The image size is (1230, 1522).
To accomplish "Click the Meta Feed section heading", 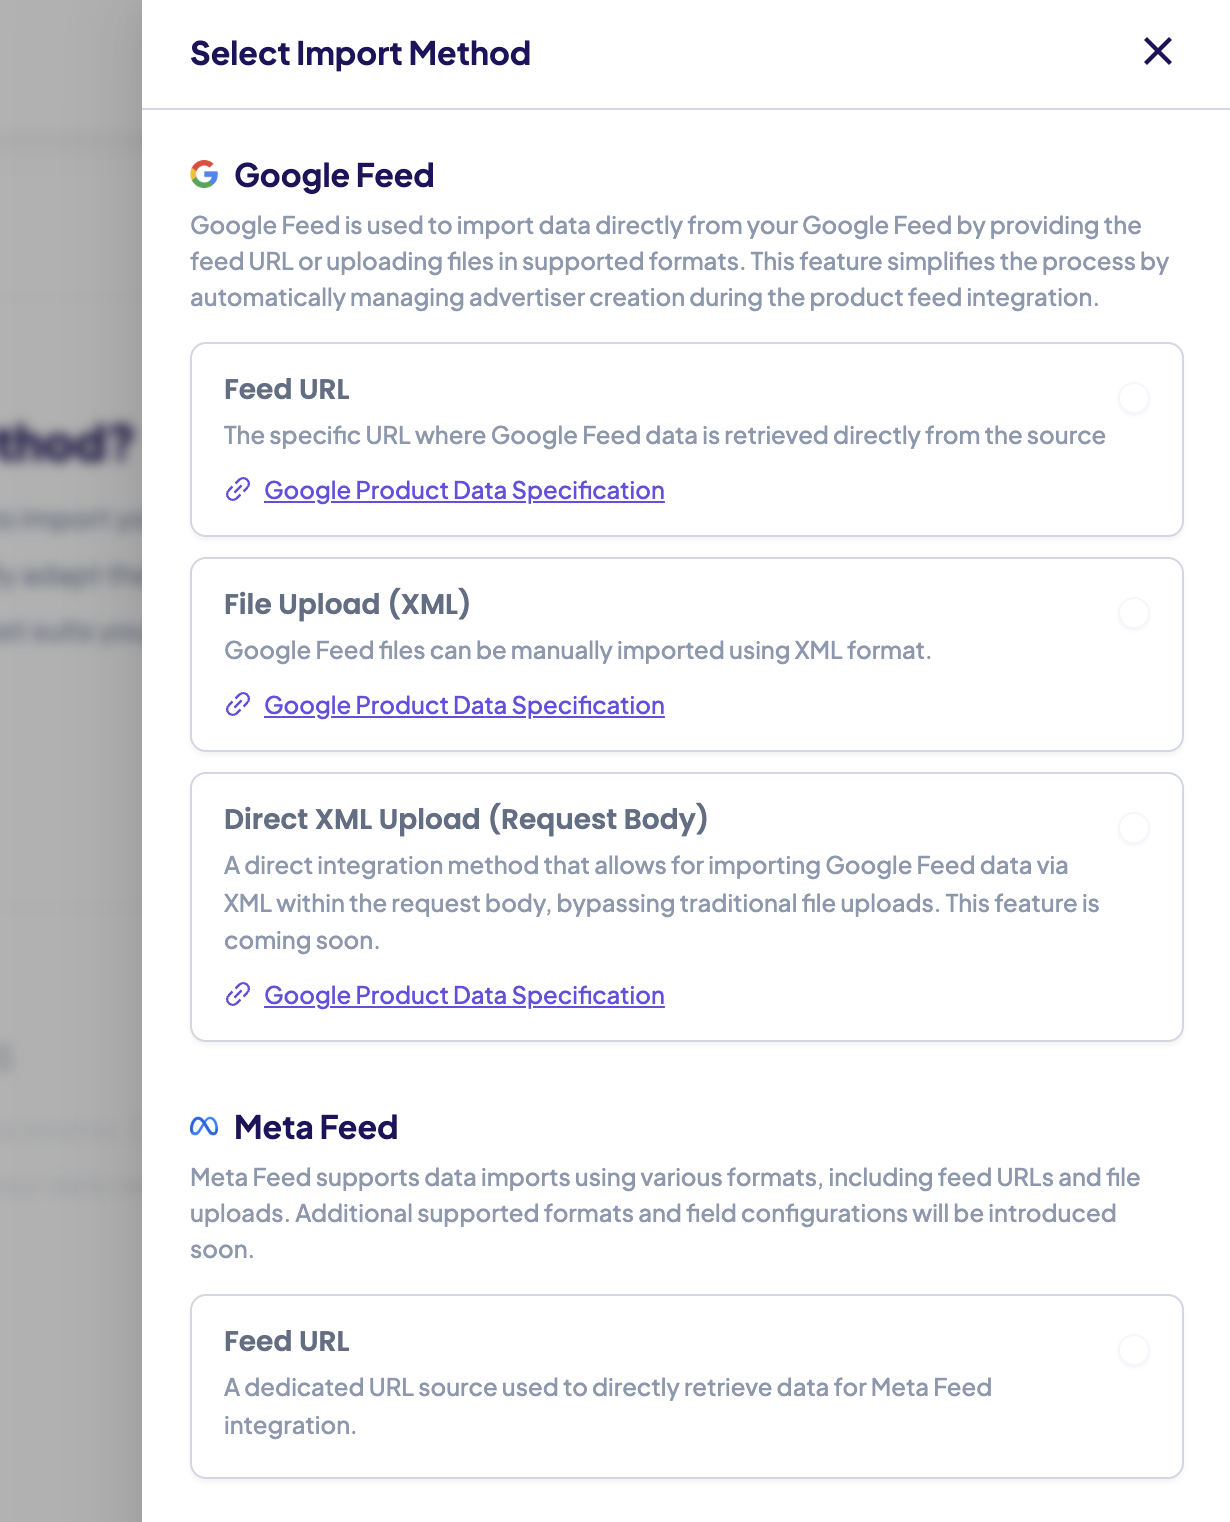I will pos(316,1127).
